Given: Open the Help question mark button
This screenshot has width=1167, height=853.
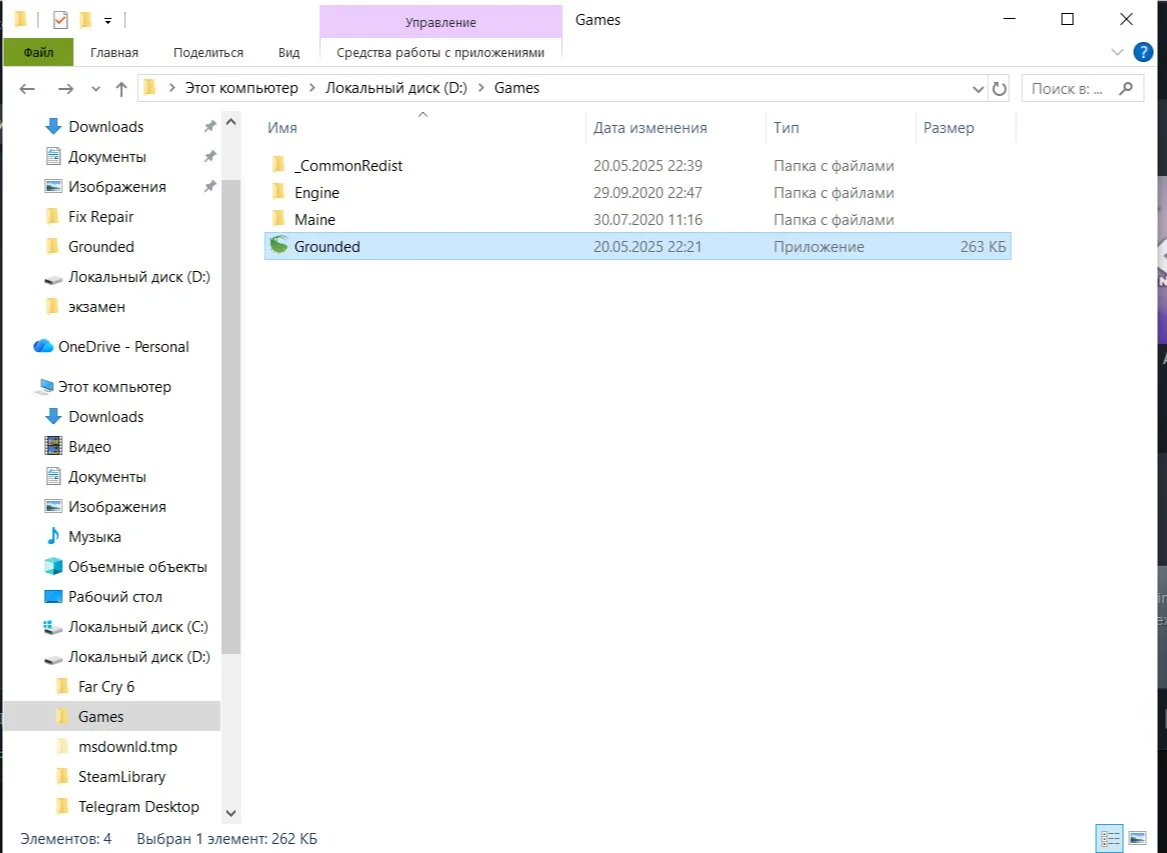Looking at the screenshot, I should point(1143,52).
